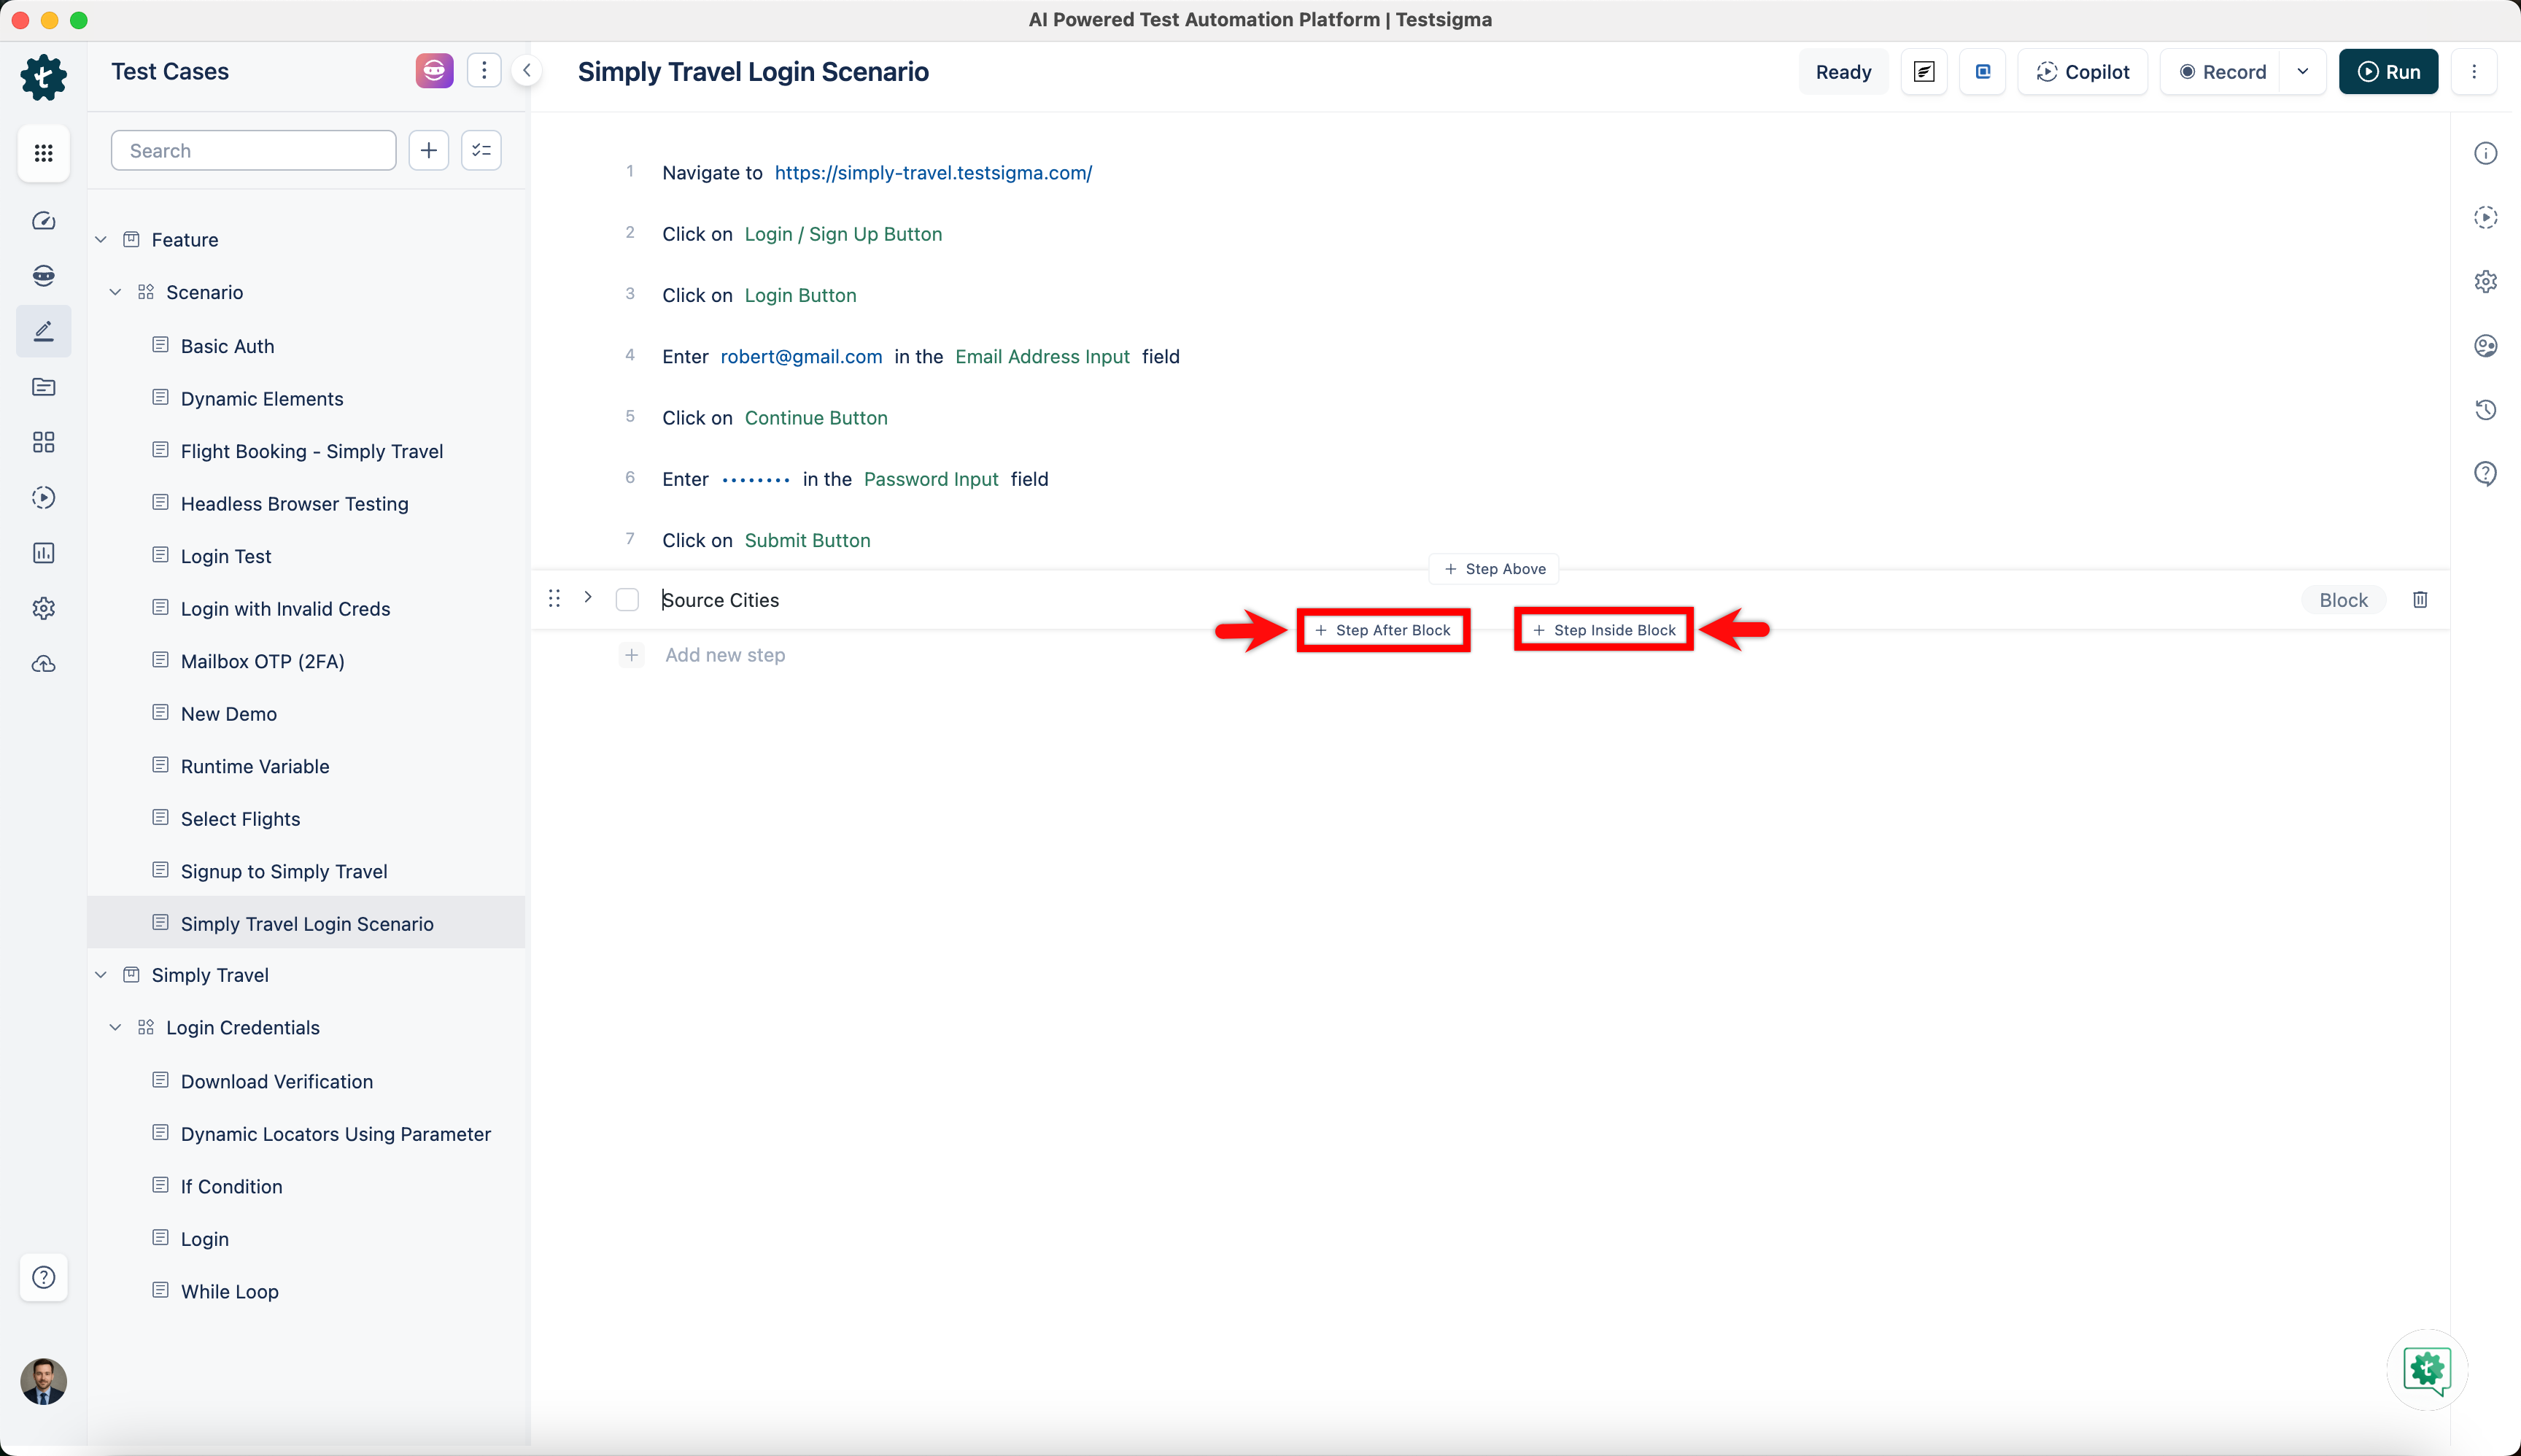Check the Source Cities step checkbox
The height and width of the screenshot is (1456, 2521).
[627, 600]
